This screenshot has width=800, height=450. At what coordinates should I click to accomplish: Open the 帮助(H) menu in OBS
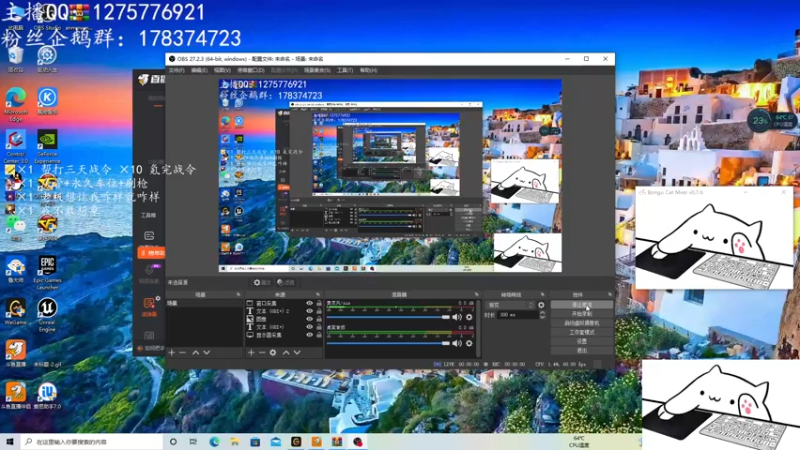coord(368,70)
